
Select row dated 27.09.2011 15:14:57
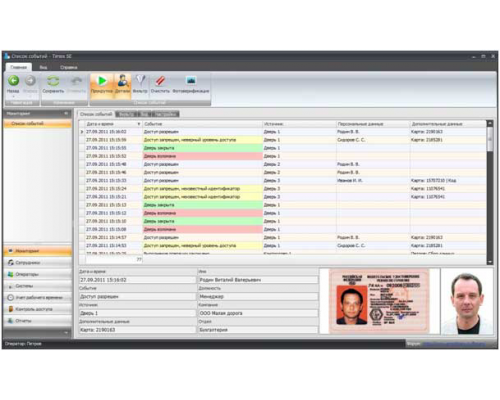pyautogui.click(x=282, y=238)
